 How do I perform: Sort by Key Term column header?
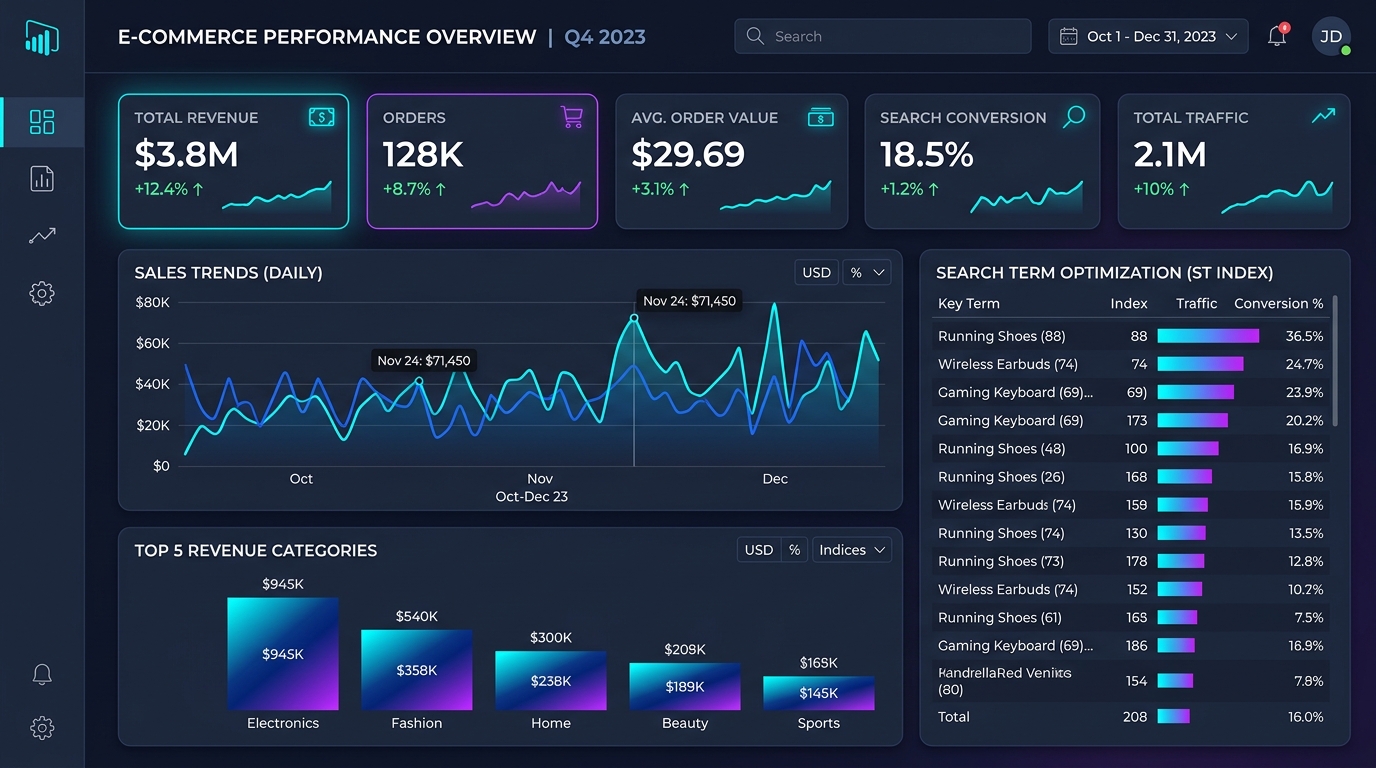pyautogui.click(x=968, y=303)
